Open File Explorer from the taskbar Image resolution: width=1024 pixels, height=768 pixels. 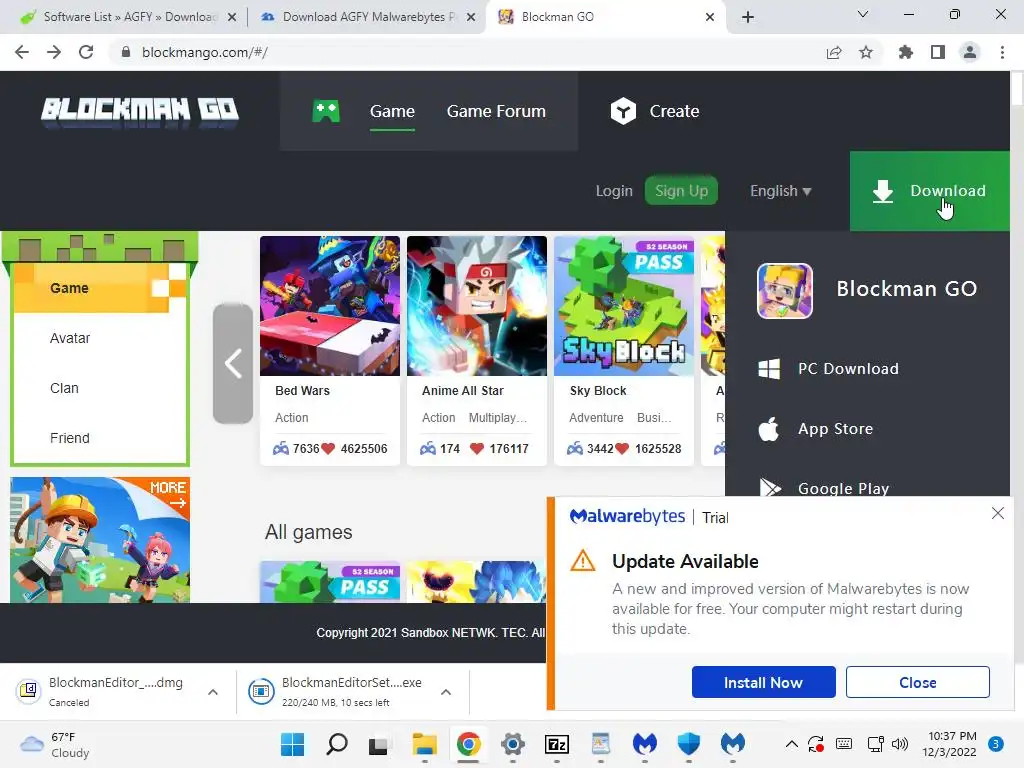(424, 744)
